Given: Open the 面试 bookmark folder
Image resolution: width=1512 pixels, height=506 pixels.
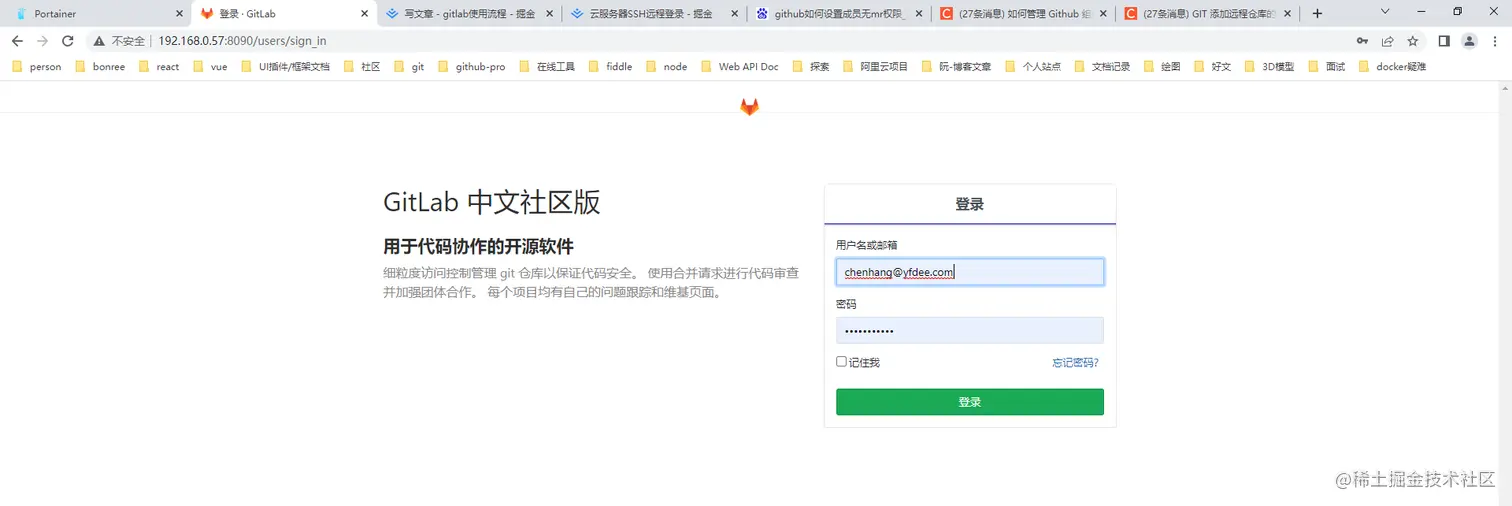Looking at the screenshot, I should pyautogui.click(x=1326, y=67).
